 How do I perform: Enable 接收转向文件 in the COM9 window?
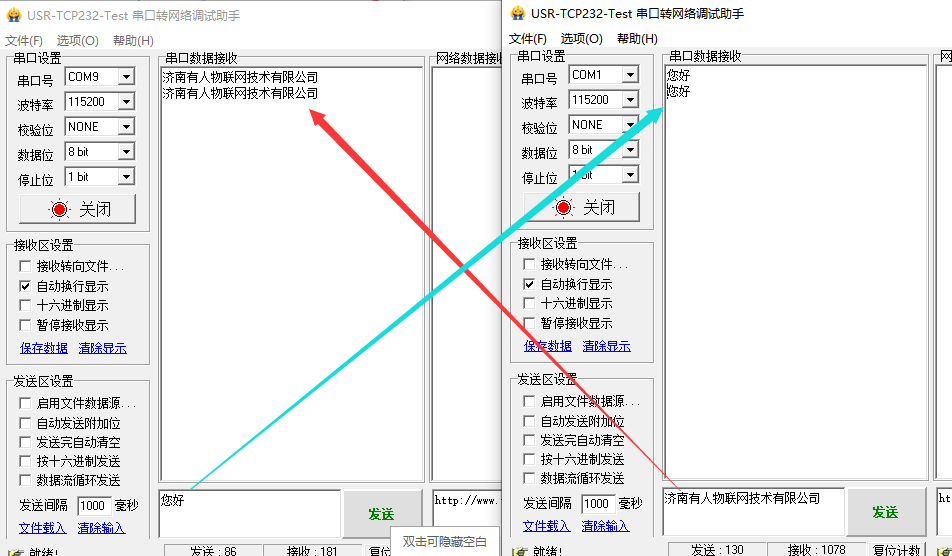point(26,266)
